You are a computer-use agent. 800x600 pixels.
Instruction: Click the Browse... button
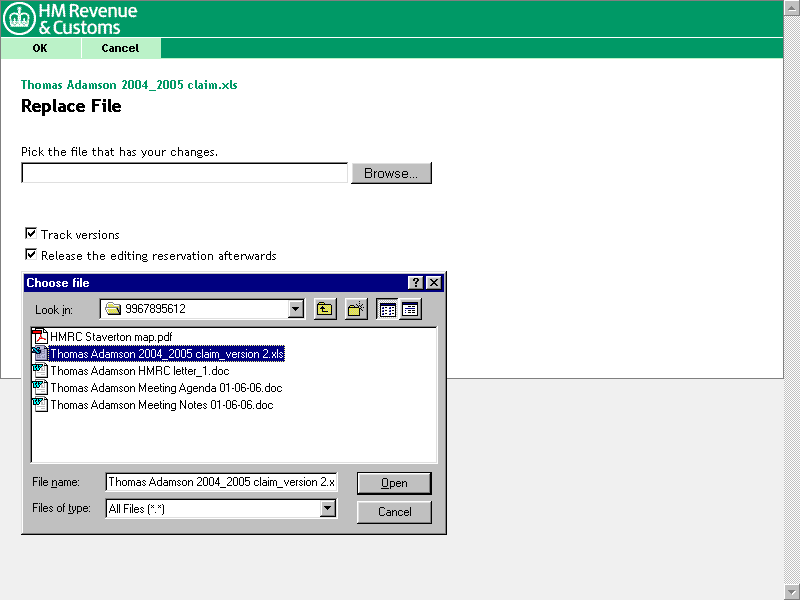point(390,173)
